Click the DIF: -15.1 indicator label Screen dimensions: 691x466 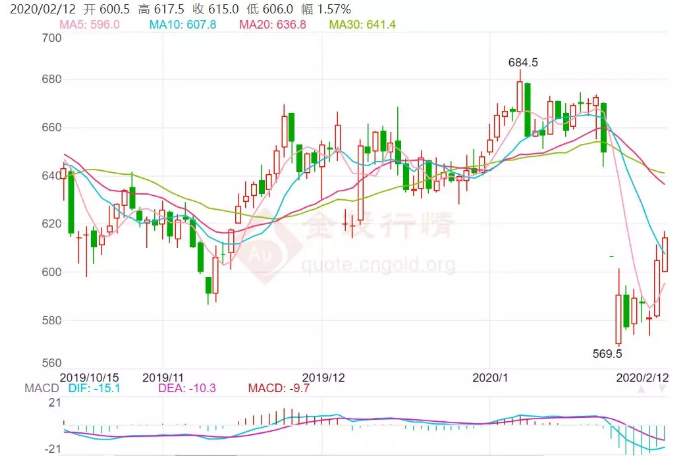click(x=94, y=388)
